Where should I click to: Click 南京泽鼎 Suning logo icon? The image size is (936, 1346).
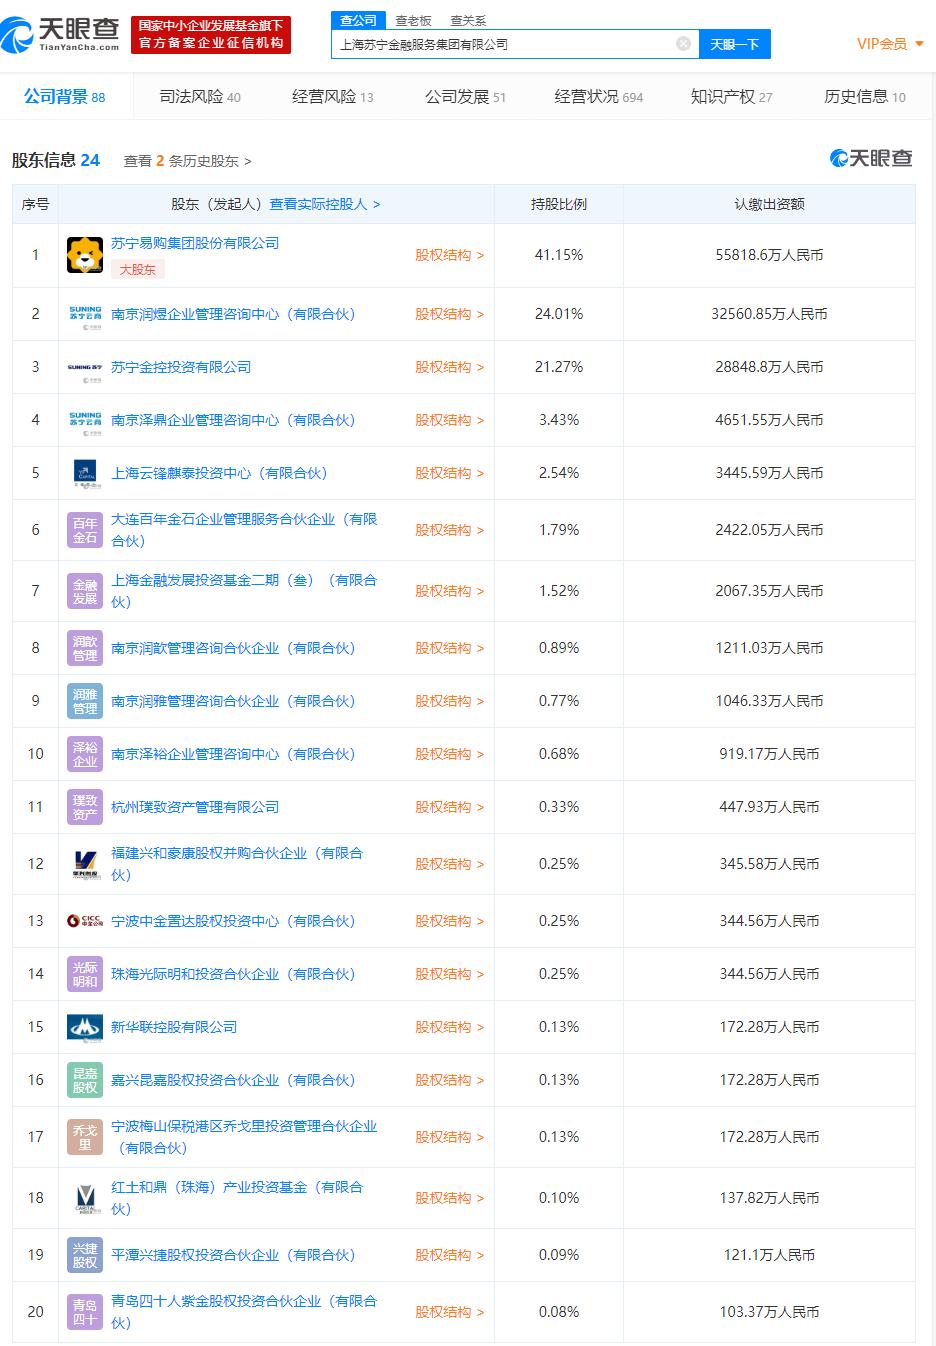click(85, 420)
